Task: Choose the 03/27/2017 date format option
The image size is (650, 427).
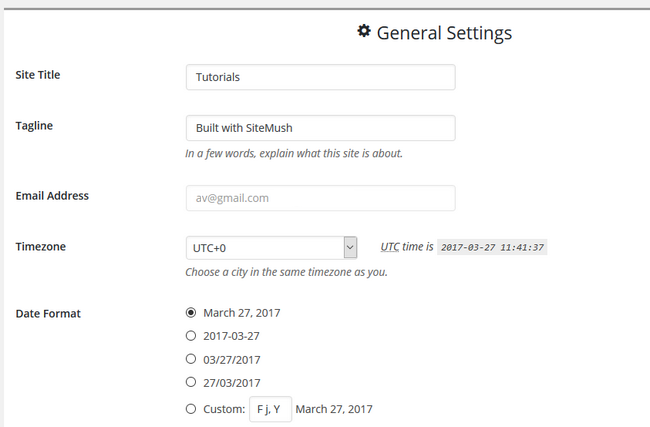Action: point(191,359)
